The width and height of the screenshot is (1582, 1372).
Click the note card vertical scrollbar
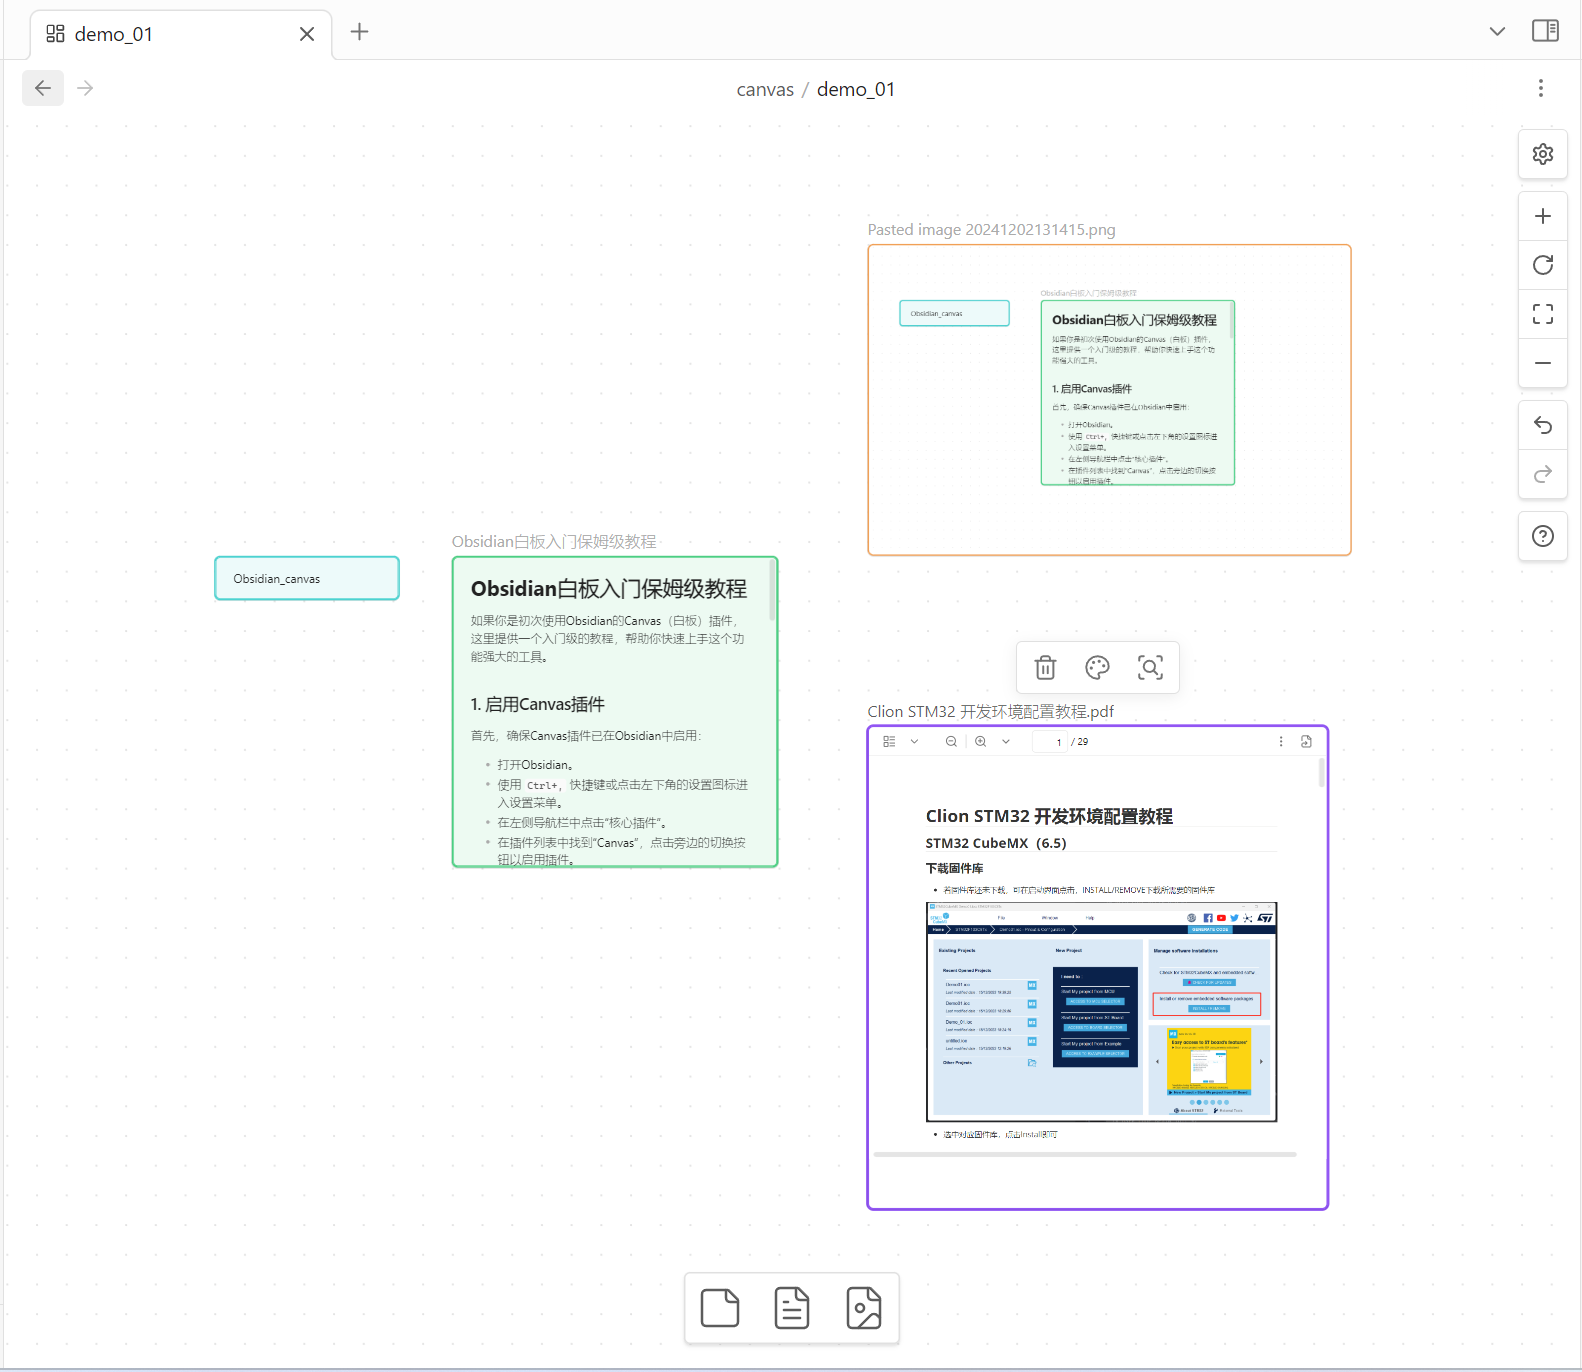[772, 590]
